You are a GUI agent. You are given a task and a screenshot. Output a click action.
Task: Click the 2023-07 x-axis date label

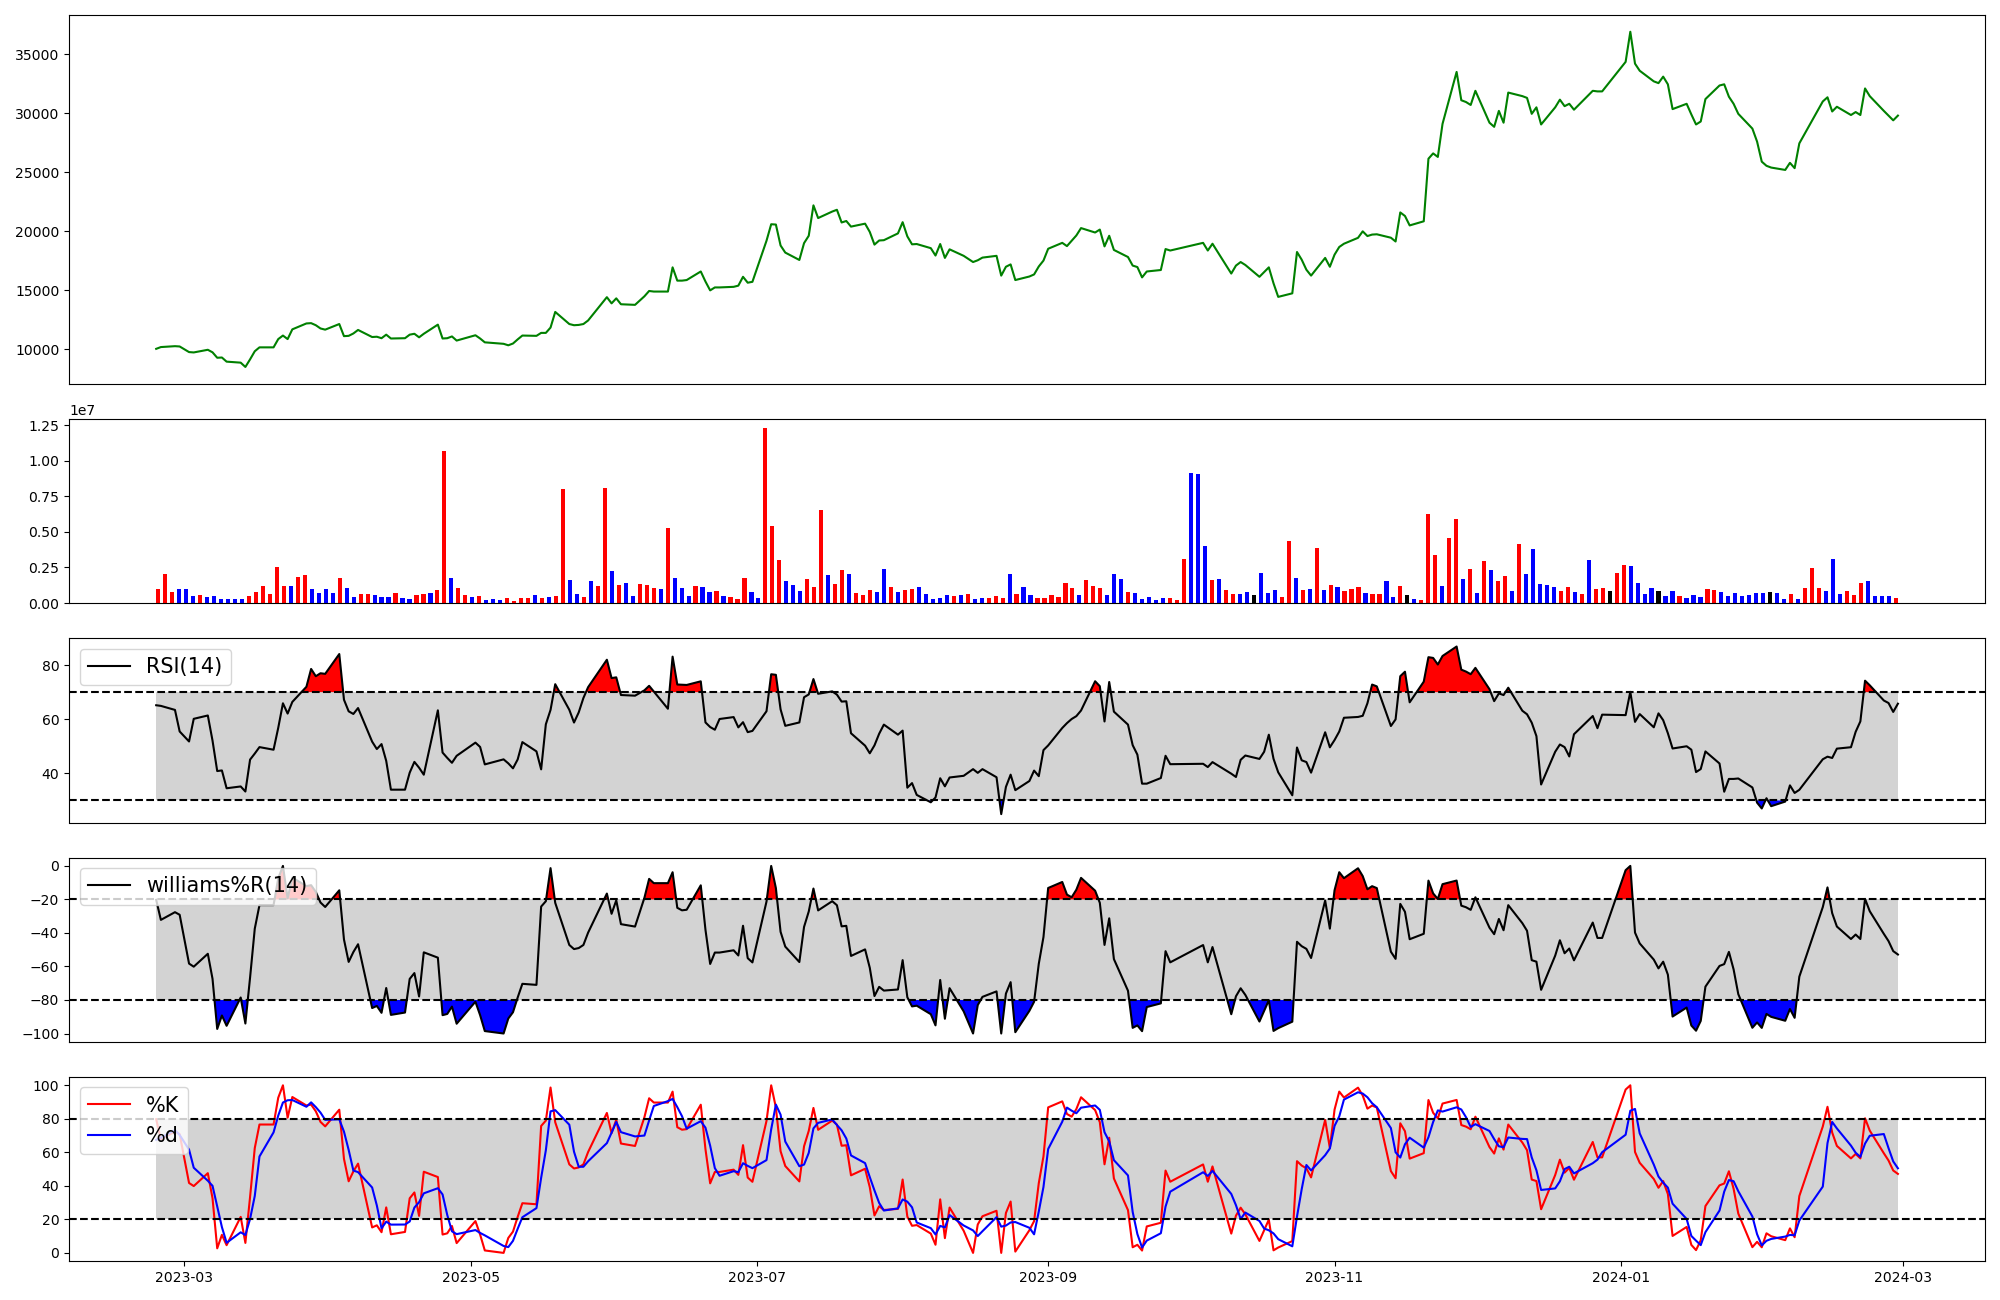tap(757, 1277)
